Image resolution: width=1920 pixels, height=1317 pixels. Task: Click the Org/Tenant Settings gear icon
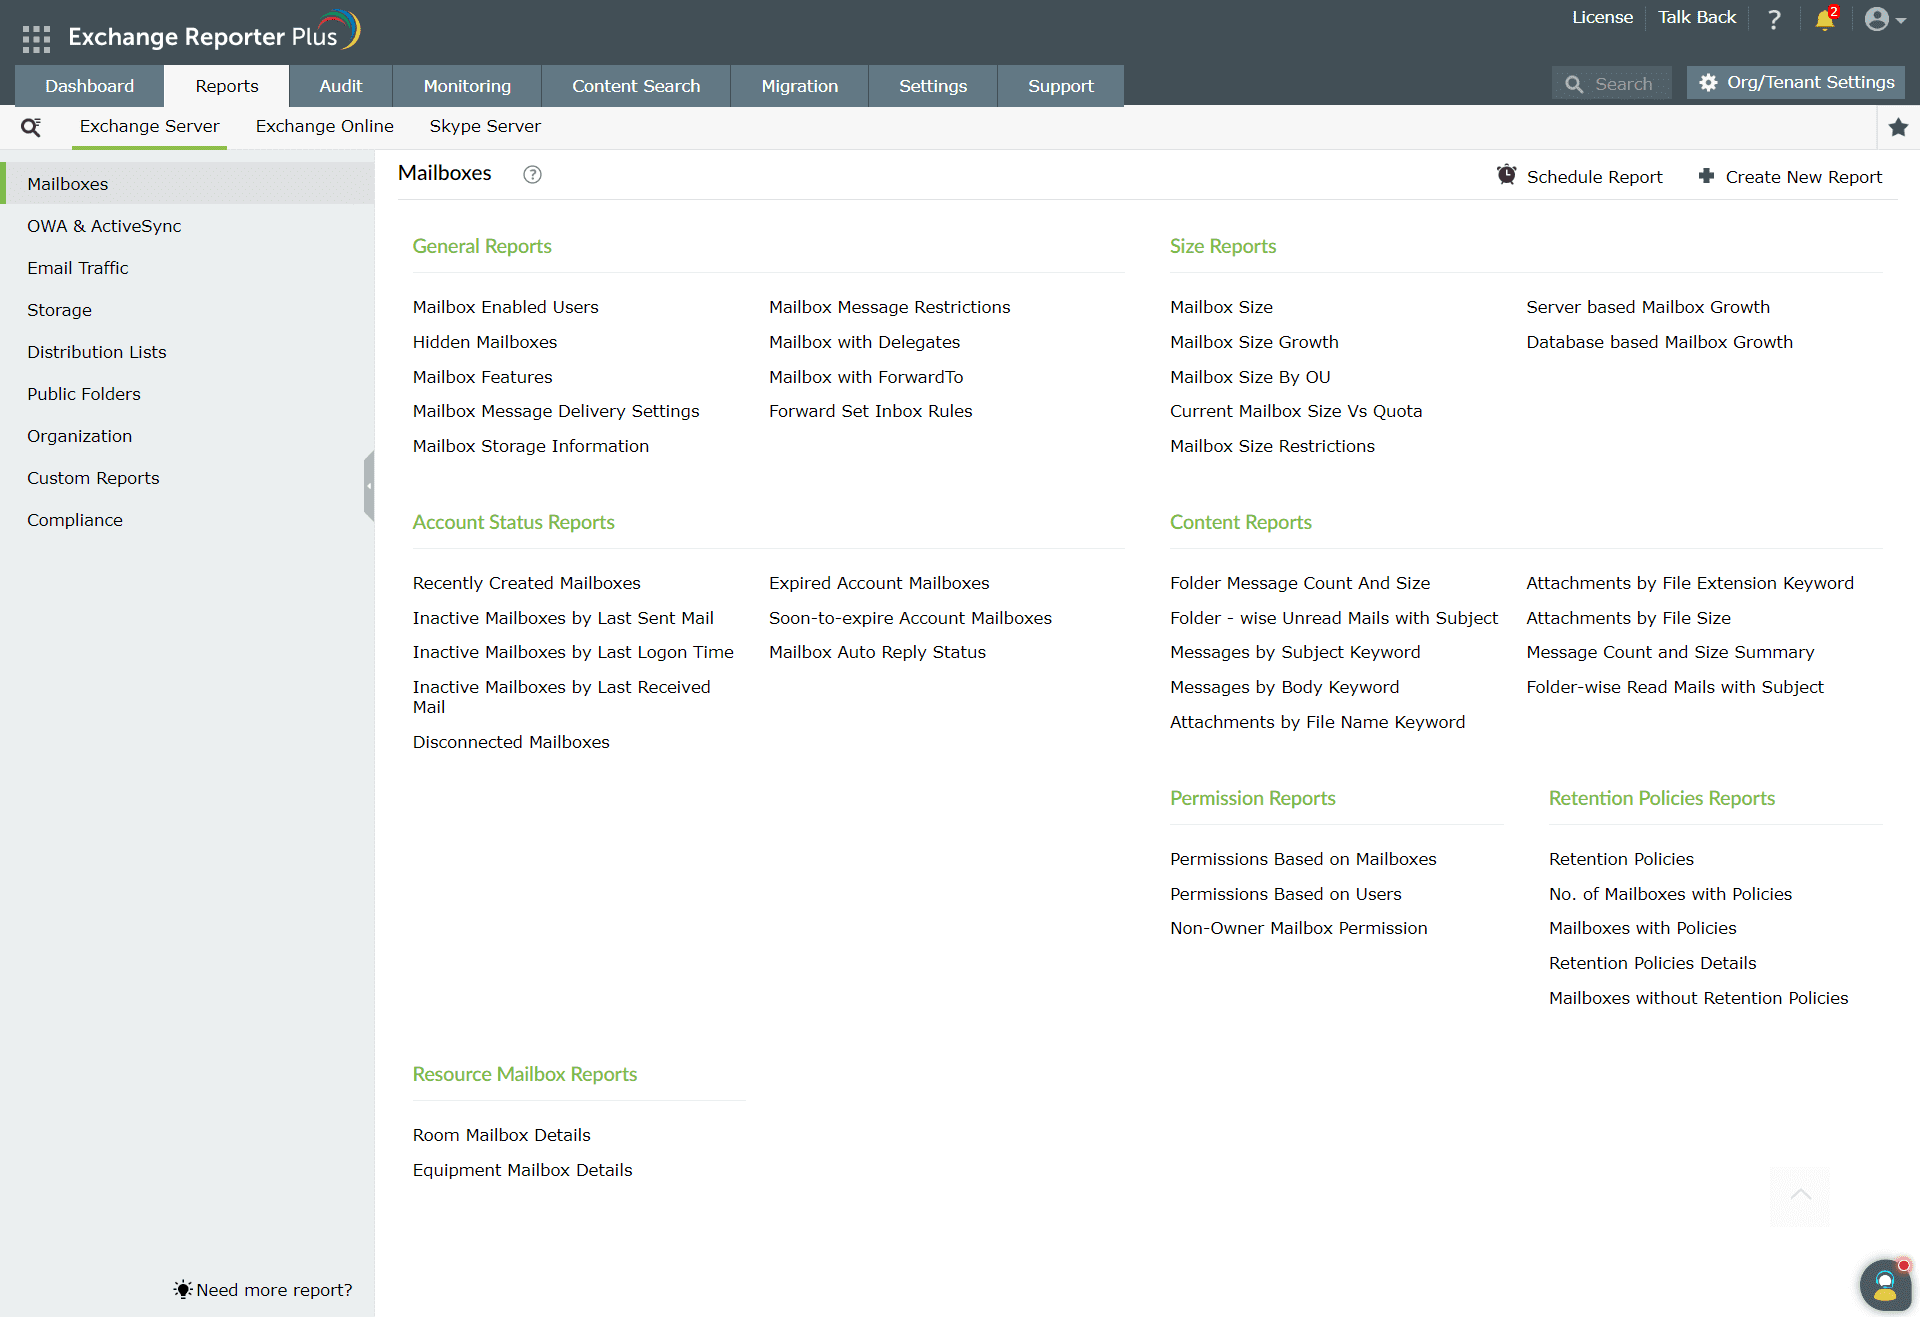[1707, 83]
